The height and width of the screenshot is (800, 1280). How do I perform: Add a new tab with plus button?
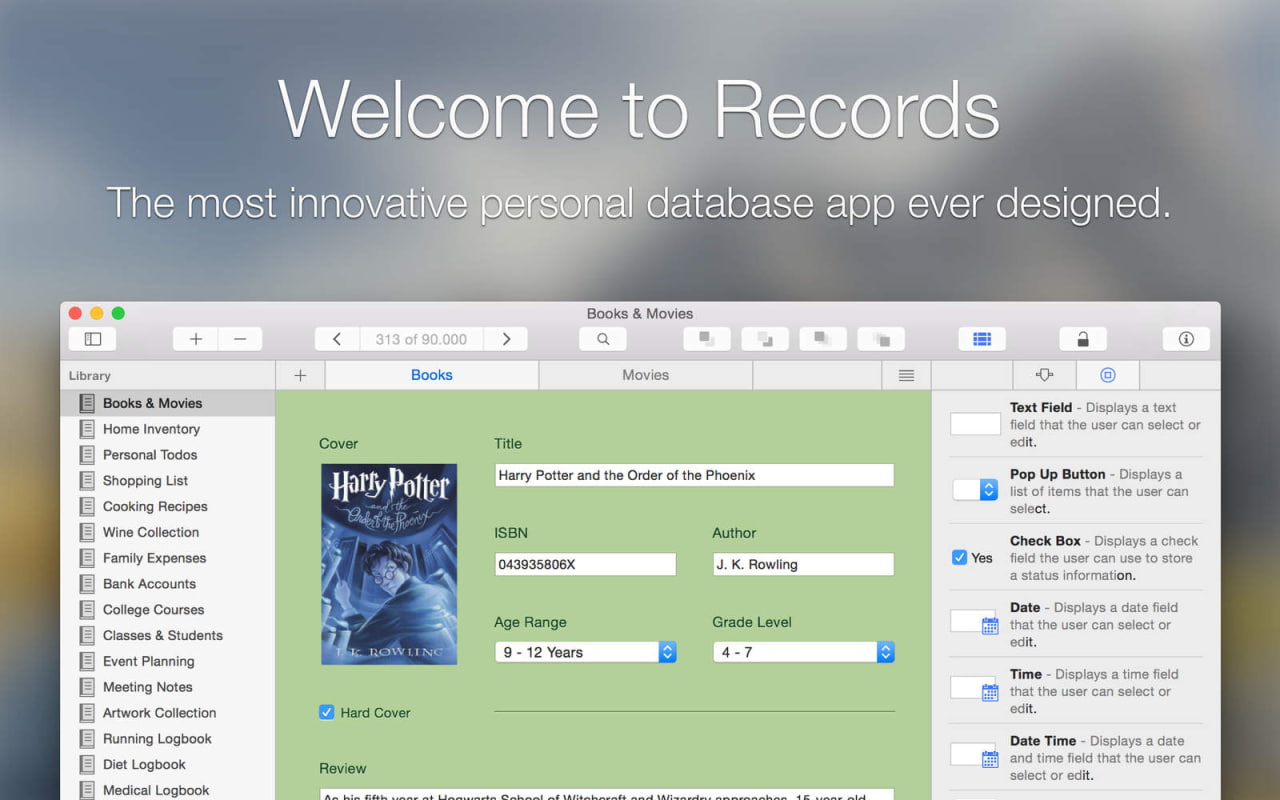click(x=300, y=375)
